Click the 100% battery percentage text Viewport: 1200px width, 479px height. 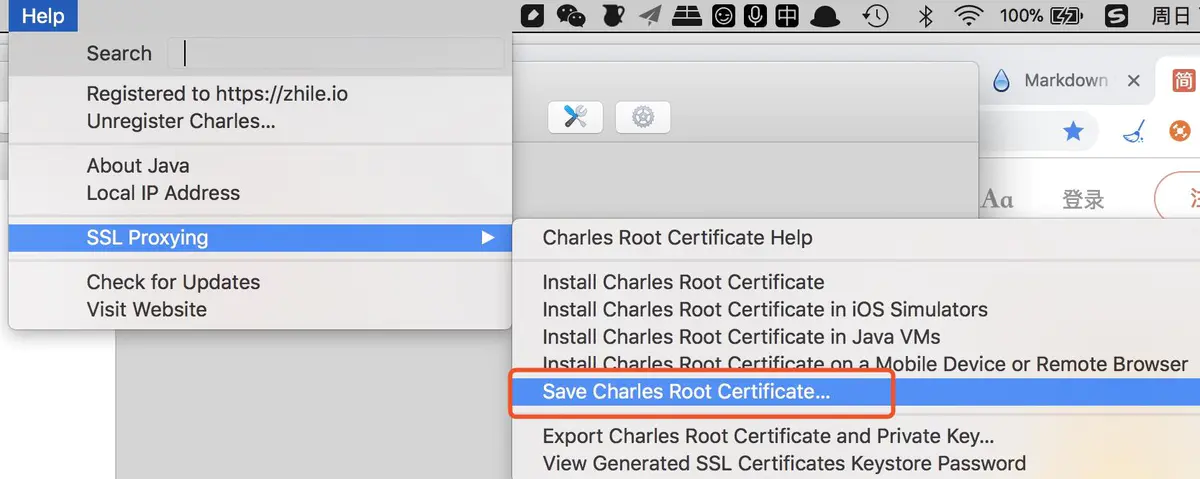point(1021,16)
